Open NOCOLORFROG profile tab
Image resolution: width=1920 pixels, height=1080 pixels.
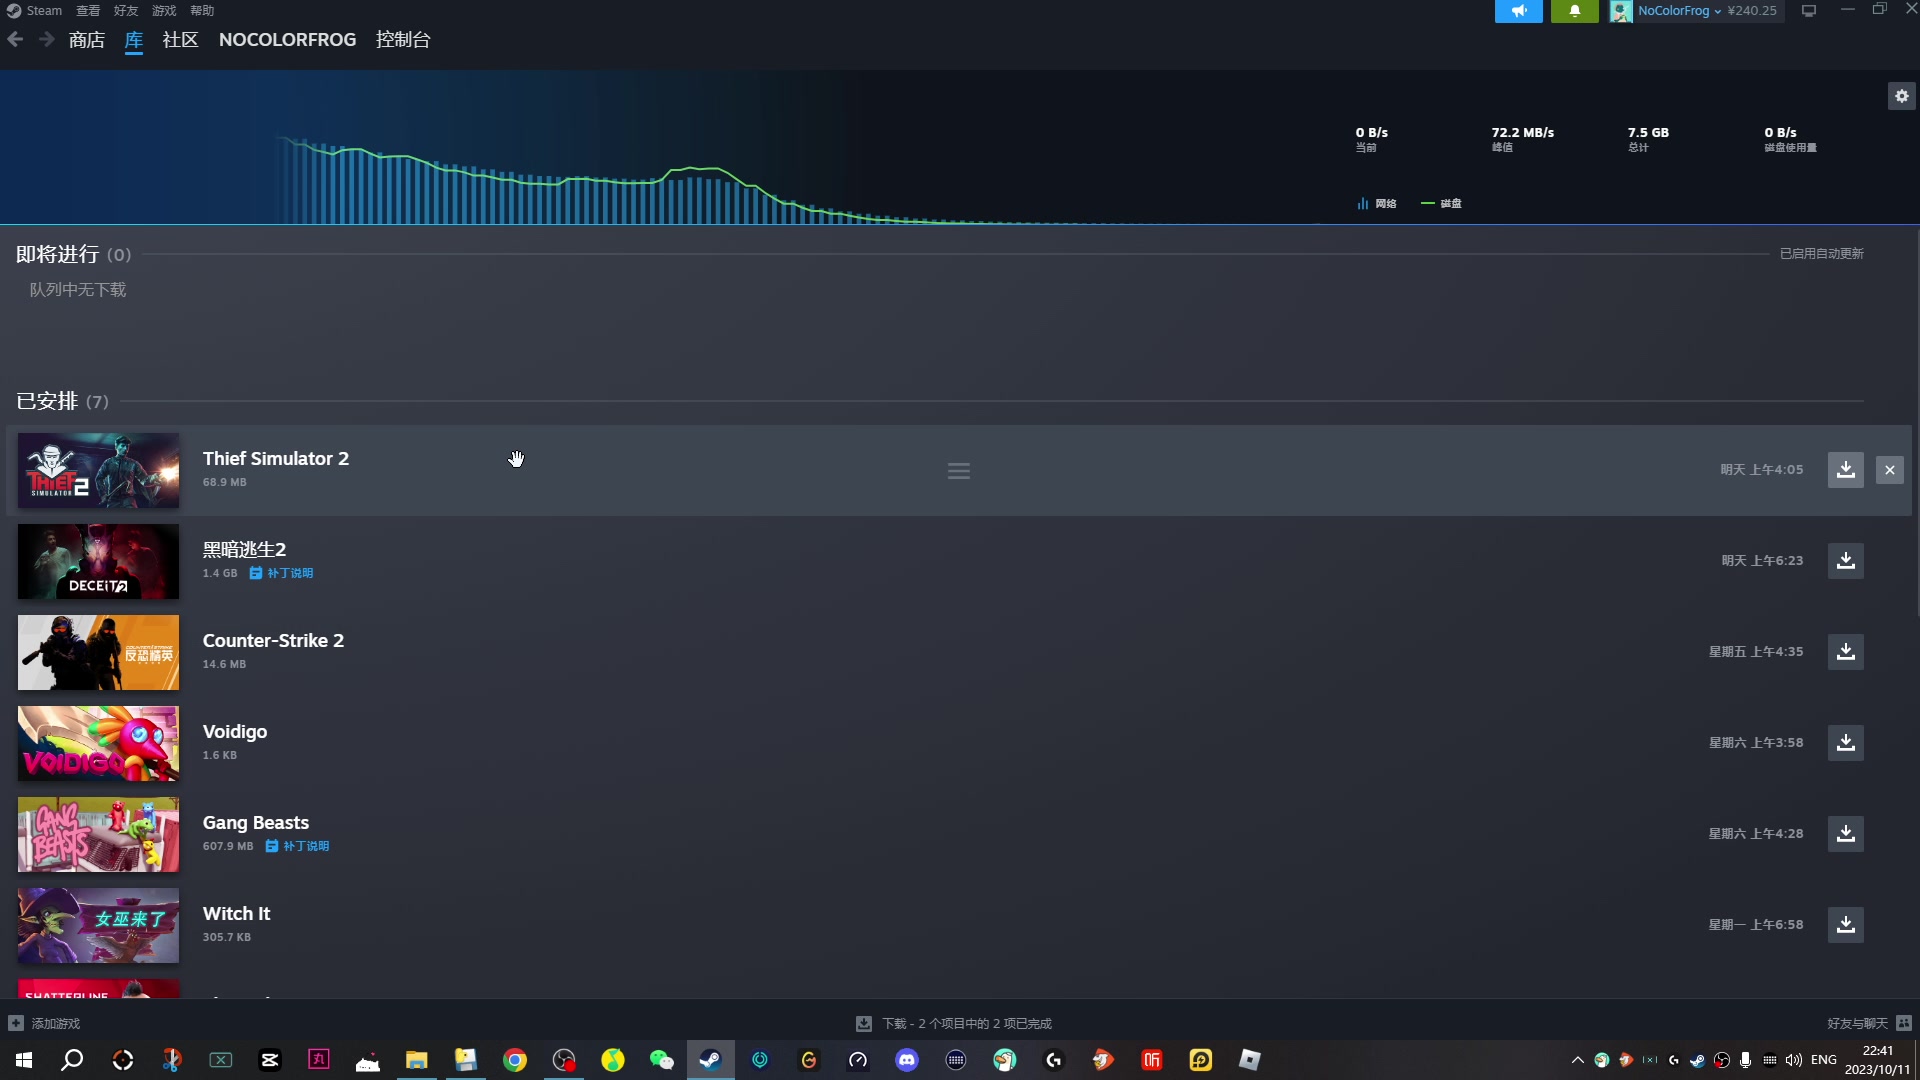click(x=287, y=40)
